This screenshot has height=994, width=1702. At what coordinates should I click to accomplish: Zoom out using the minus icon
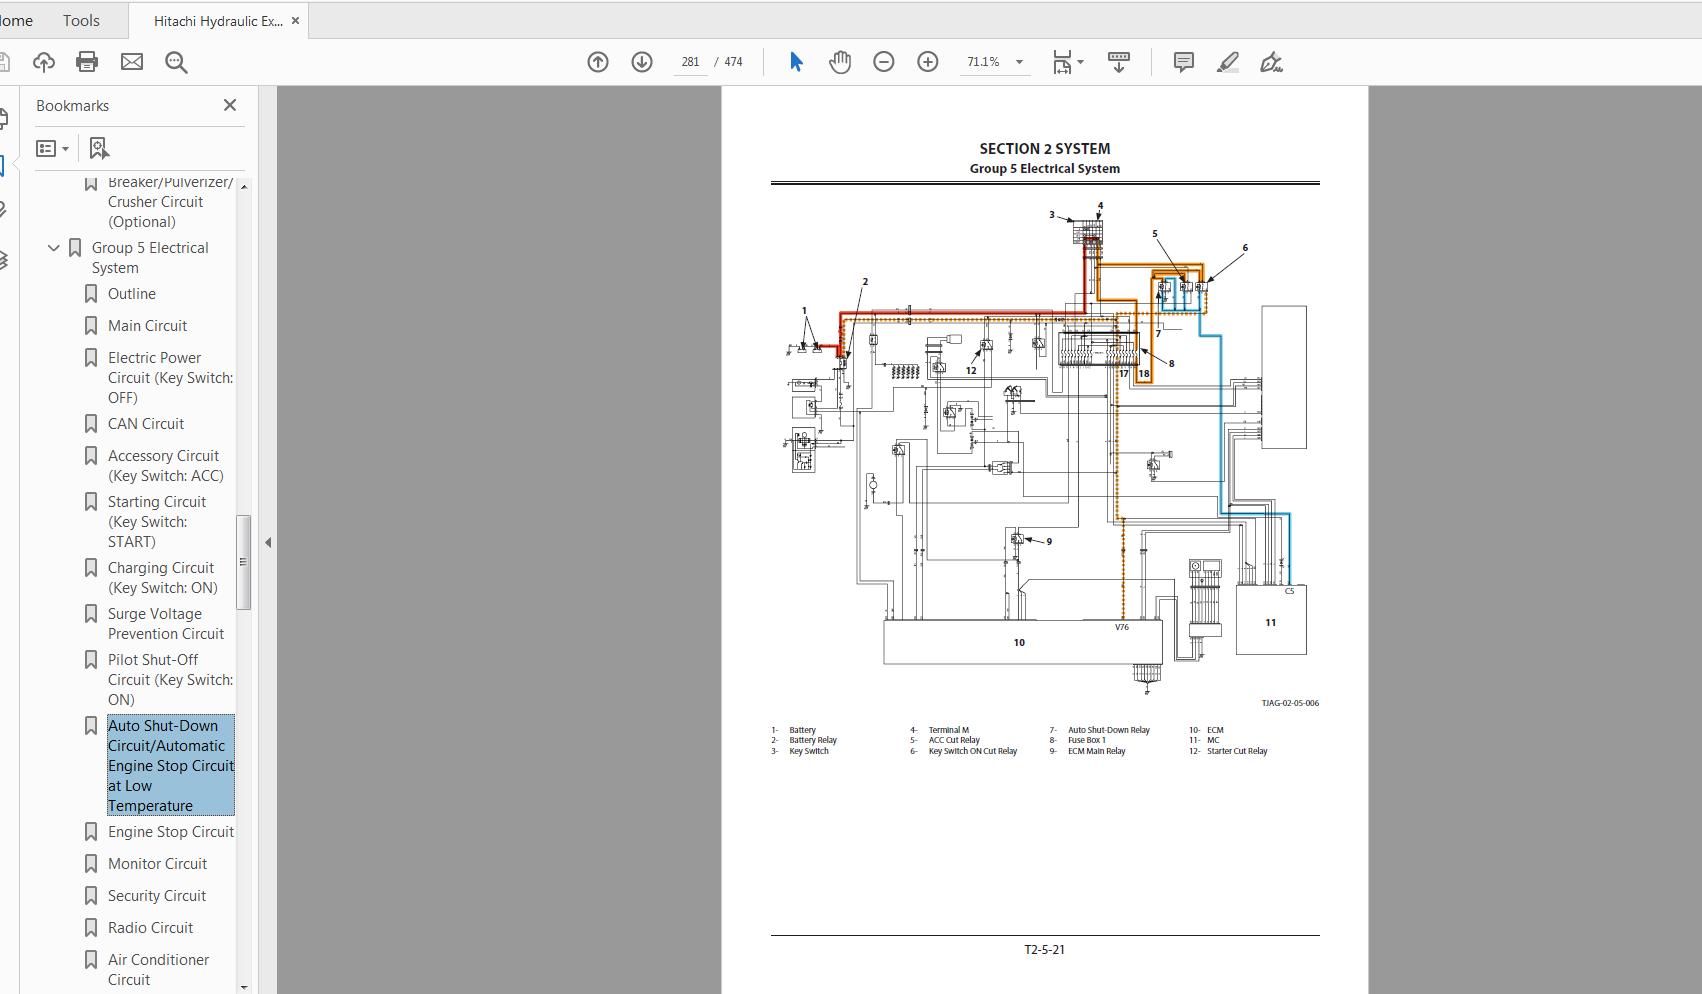[883, 61]
